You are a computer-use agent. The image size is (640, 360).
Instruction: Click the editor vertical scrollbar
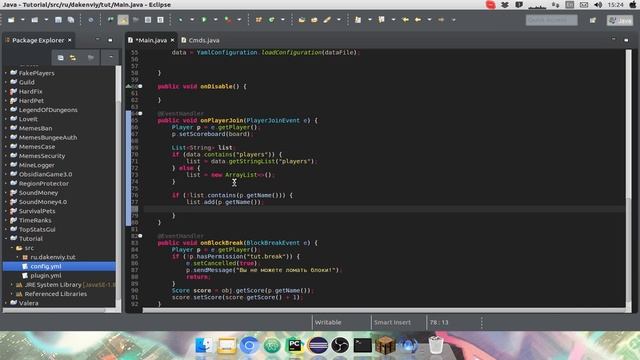coord(629,178)
